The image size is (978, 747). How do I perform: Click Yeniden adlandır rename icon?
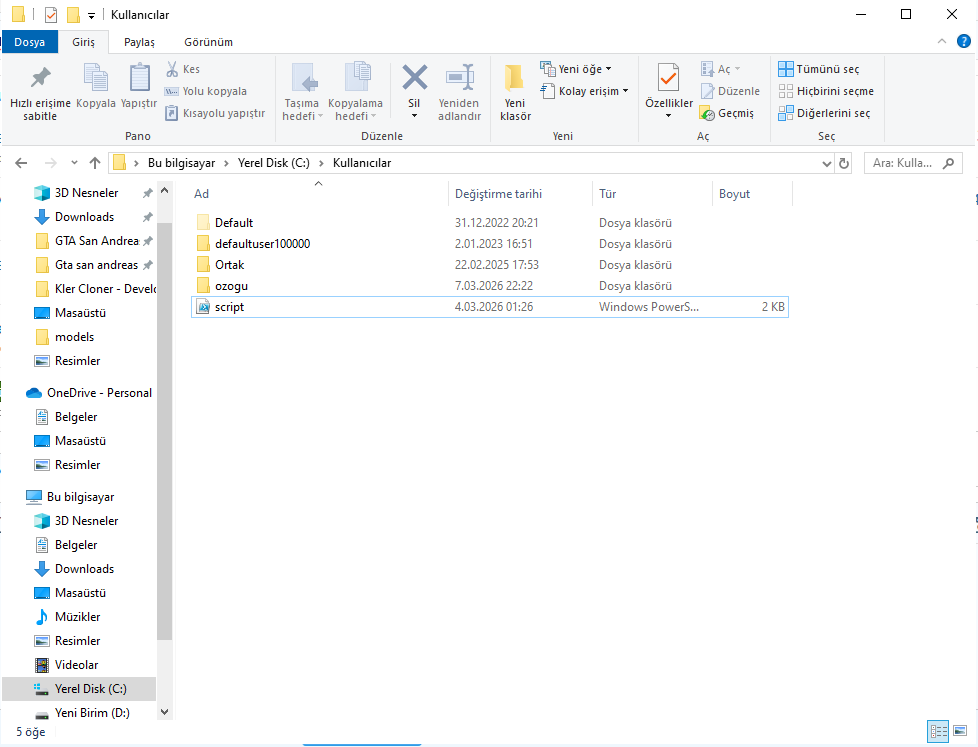pyautogui.click(x=460, y=78)
